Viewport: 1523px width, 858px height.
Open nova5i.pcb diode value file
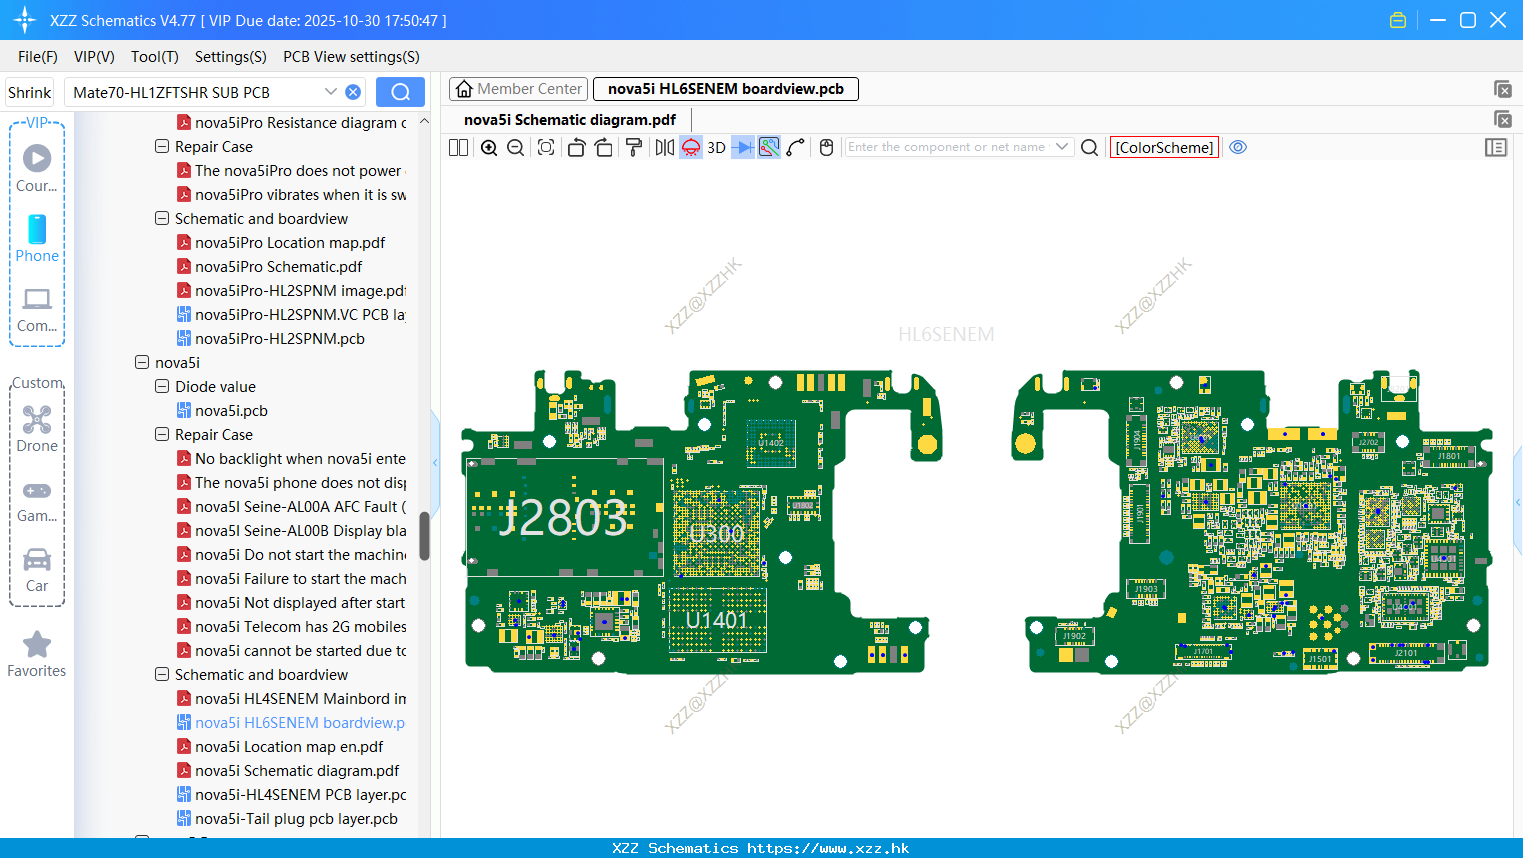[x=222, y=410]
